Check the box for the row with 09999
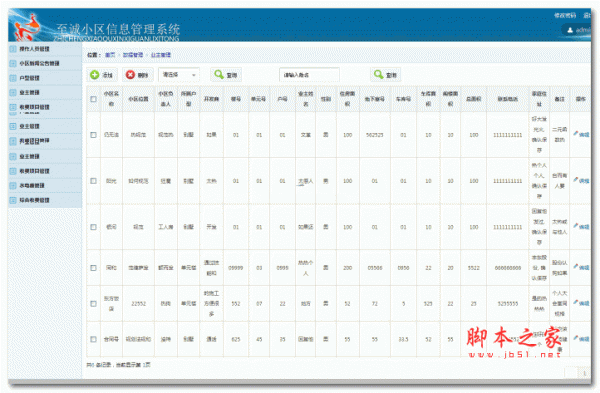This screenshot has width=600, height=393. pyautogui.click(x=93, y=268)
